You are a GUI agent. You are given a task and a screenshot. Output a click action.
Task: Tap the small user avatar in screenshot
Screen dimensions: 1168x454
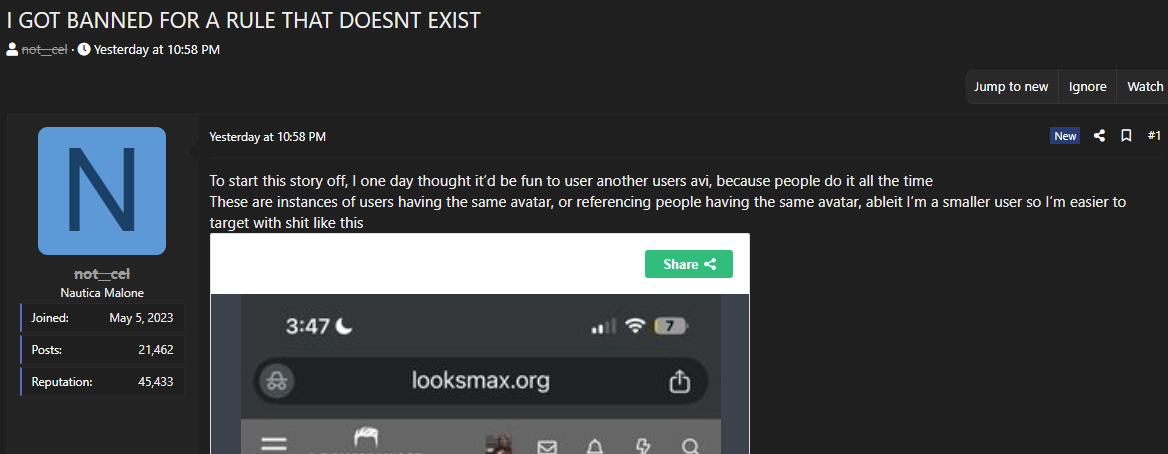pos(498,445)
